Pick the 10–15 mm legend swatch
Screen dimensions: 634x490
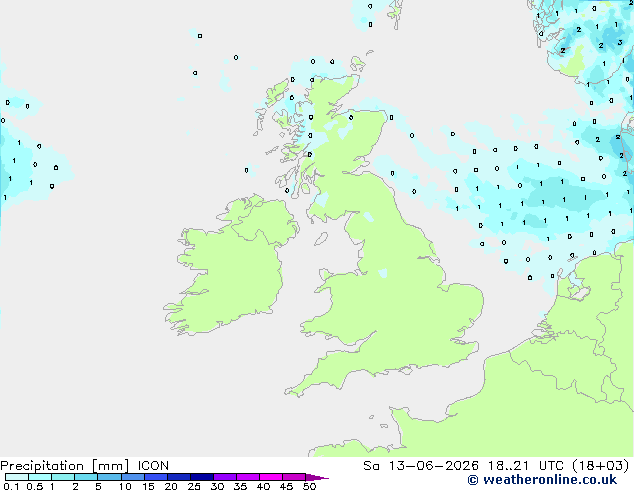133,477
